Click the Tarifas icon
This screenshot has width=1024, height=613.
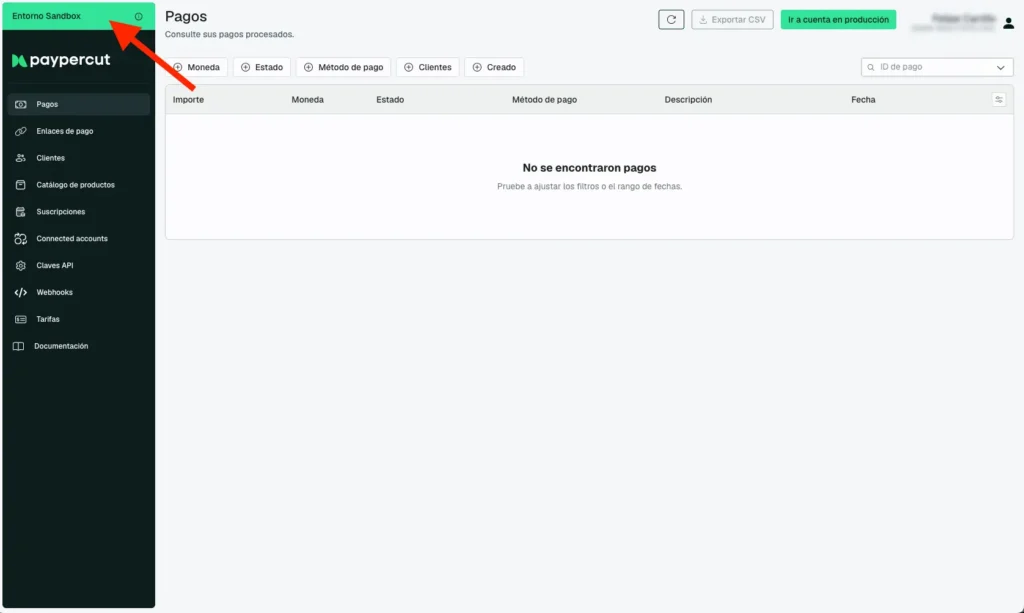pyautogui.click(x=20, y=319)
